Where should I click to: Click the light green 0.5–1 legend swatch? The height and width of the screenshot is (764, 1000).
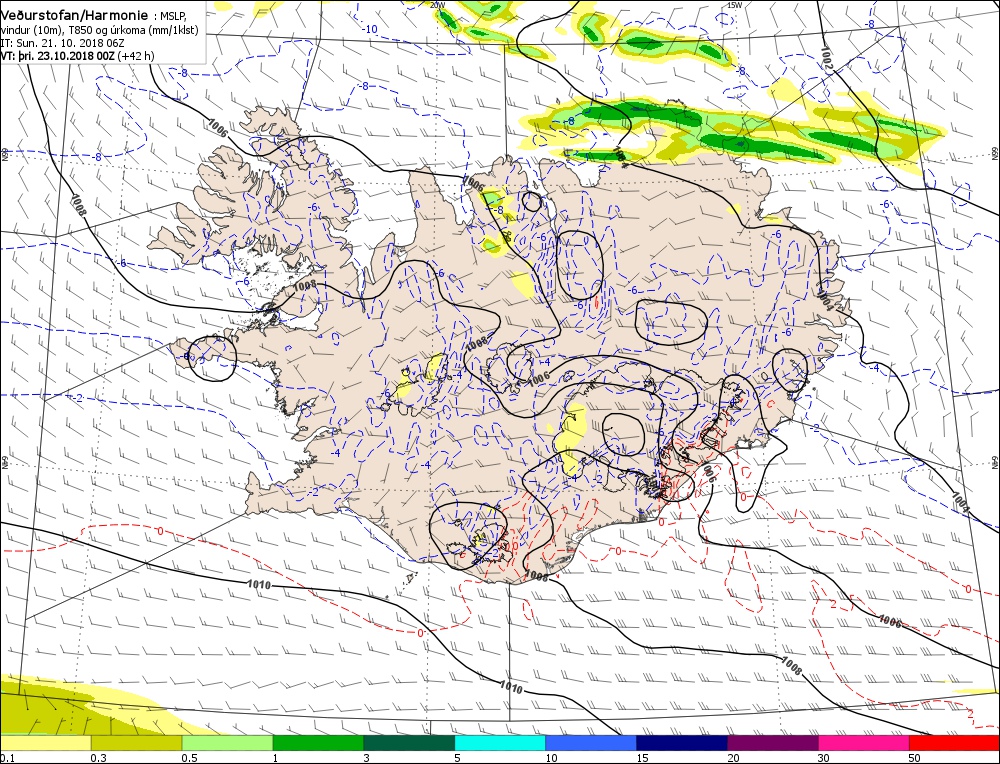[x=227, y=742]
